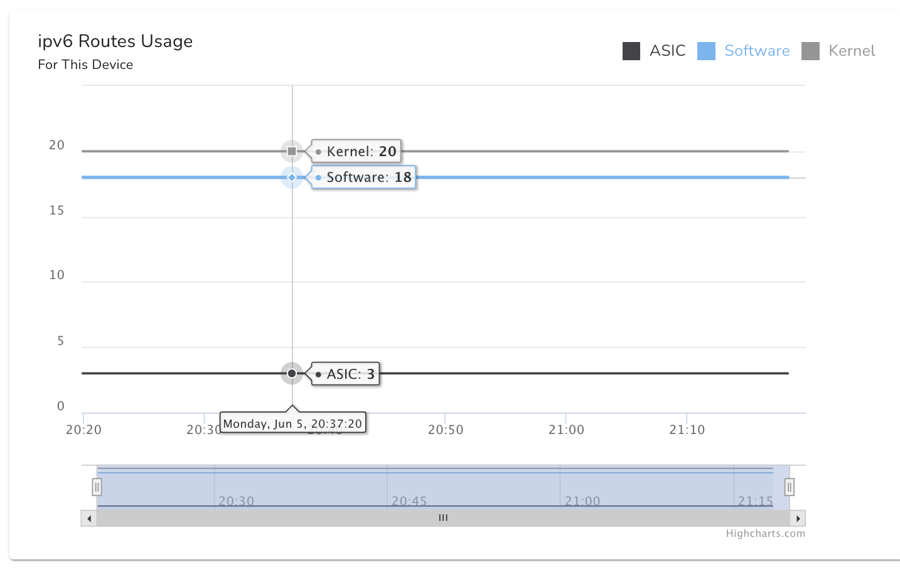Toggle the Kernel series legend label

[x=851, y=51]
